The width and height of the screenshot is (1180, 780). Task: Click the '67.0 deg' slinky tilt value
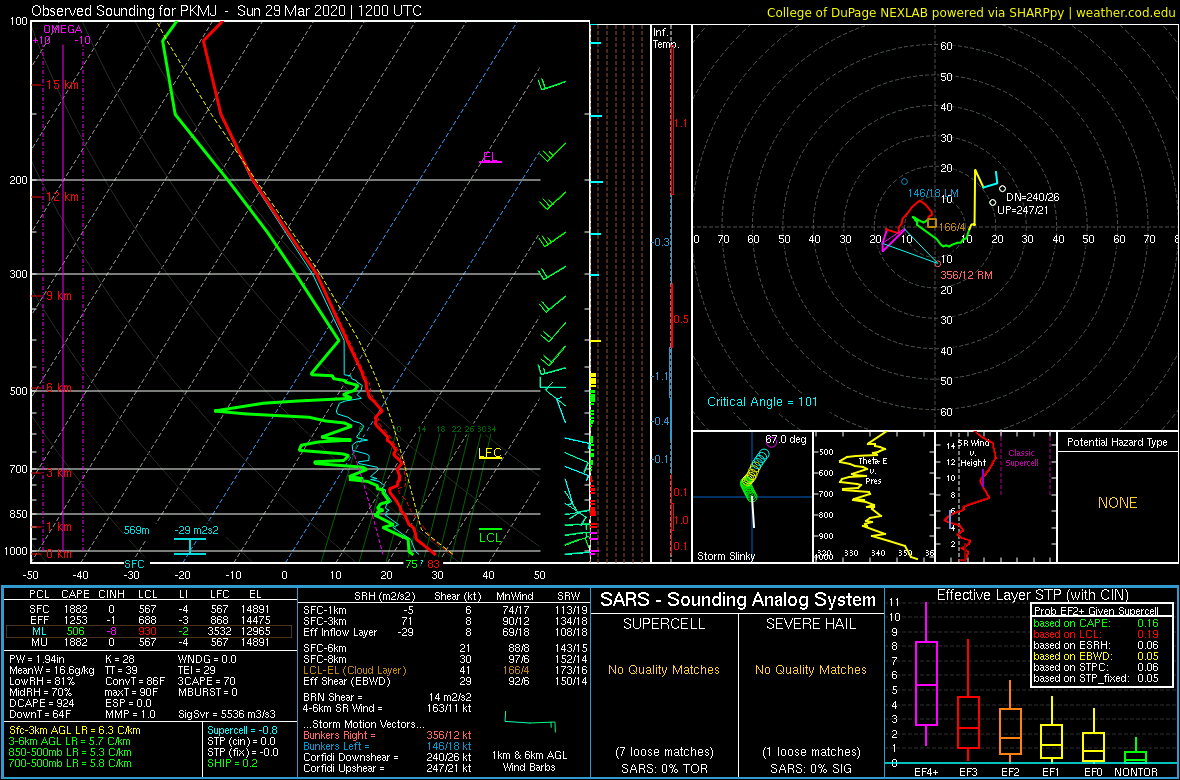coord(786,439)
